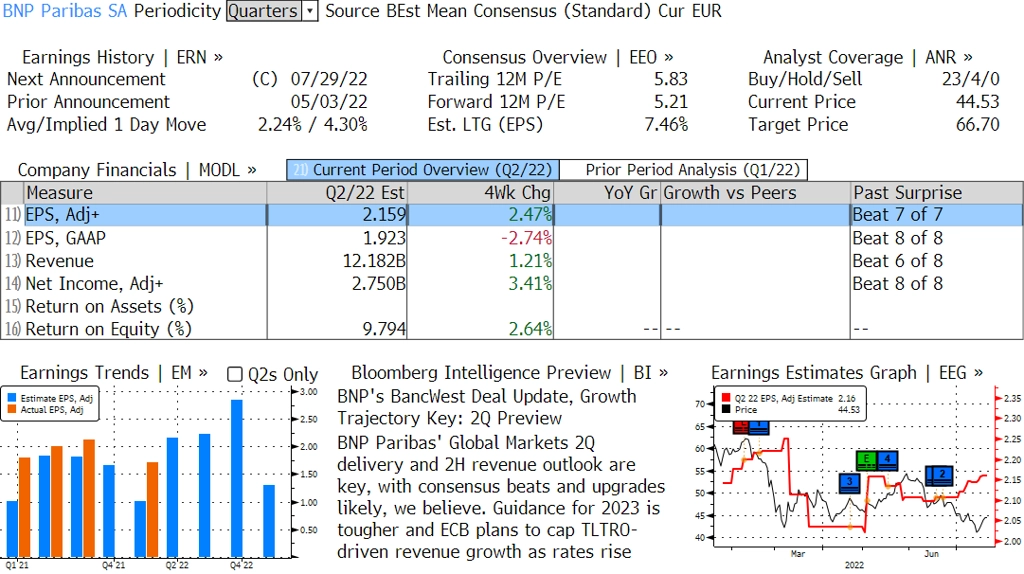Viewport: 1024px width, 574px height.
Task: Open Analyst Coverage ANR link
Action: pyautogui.click(x=867, y=57)
